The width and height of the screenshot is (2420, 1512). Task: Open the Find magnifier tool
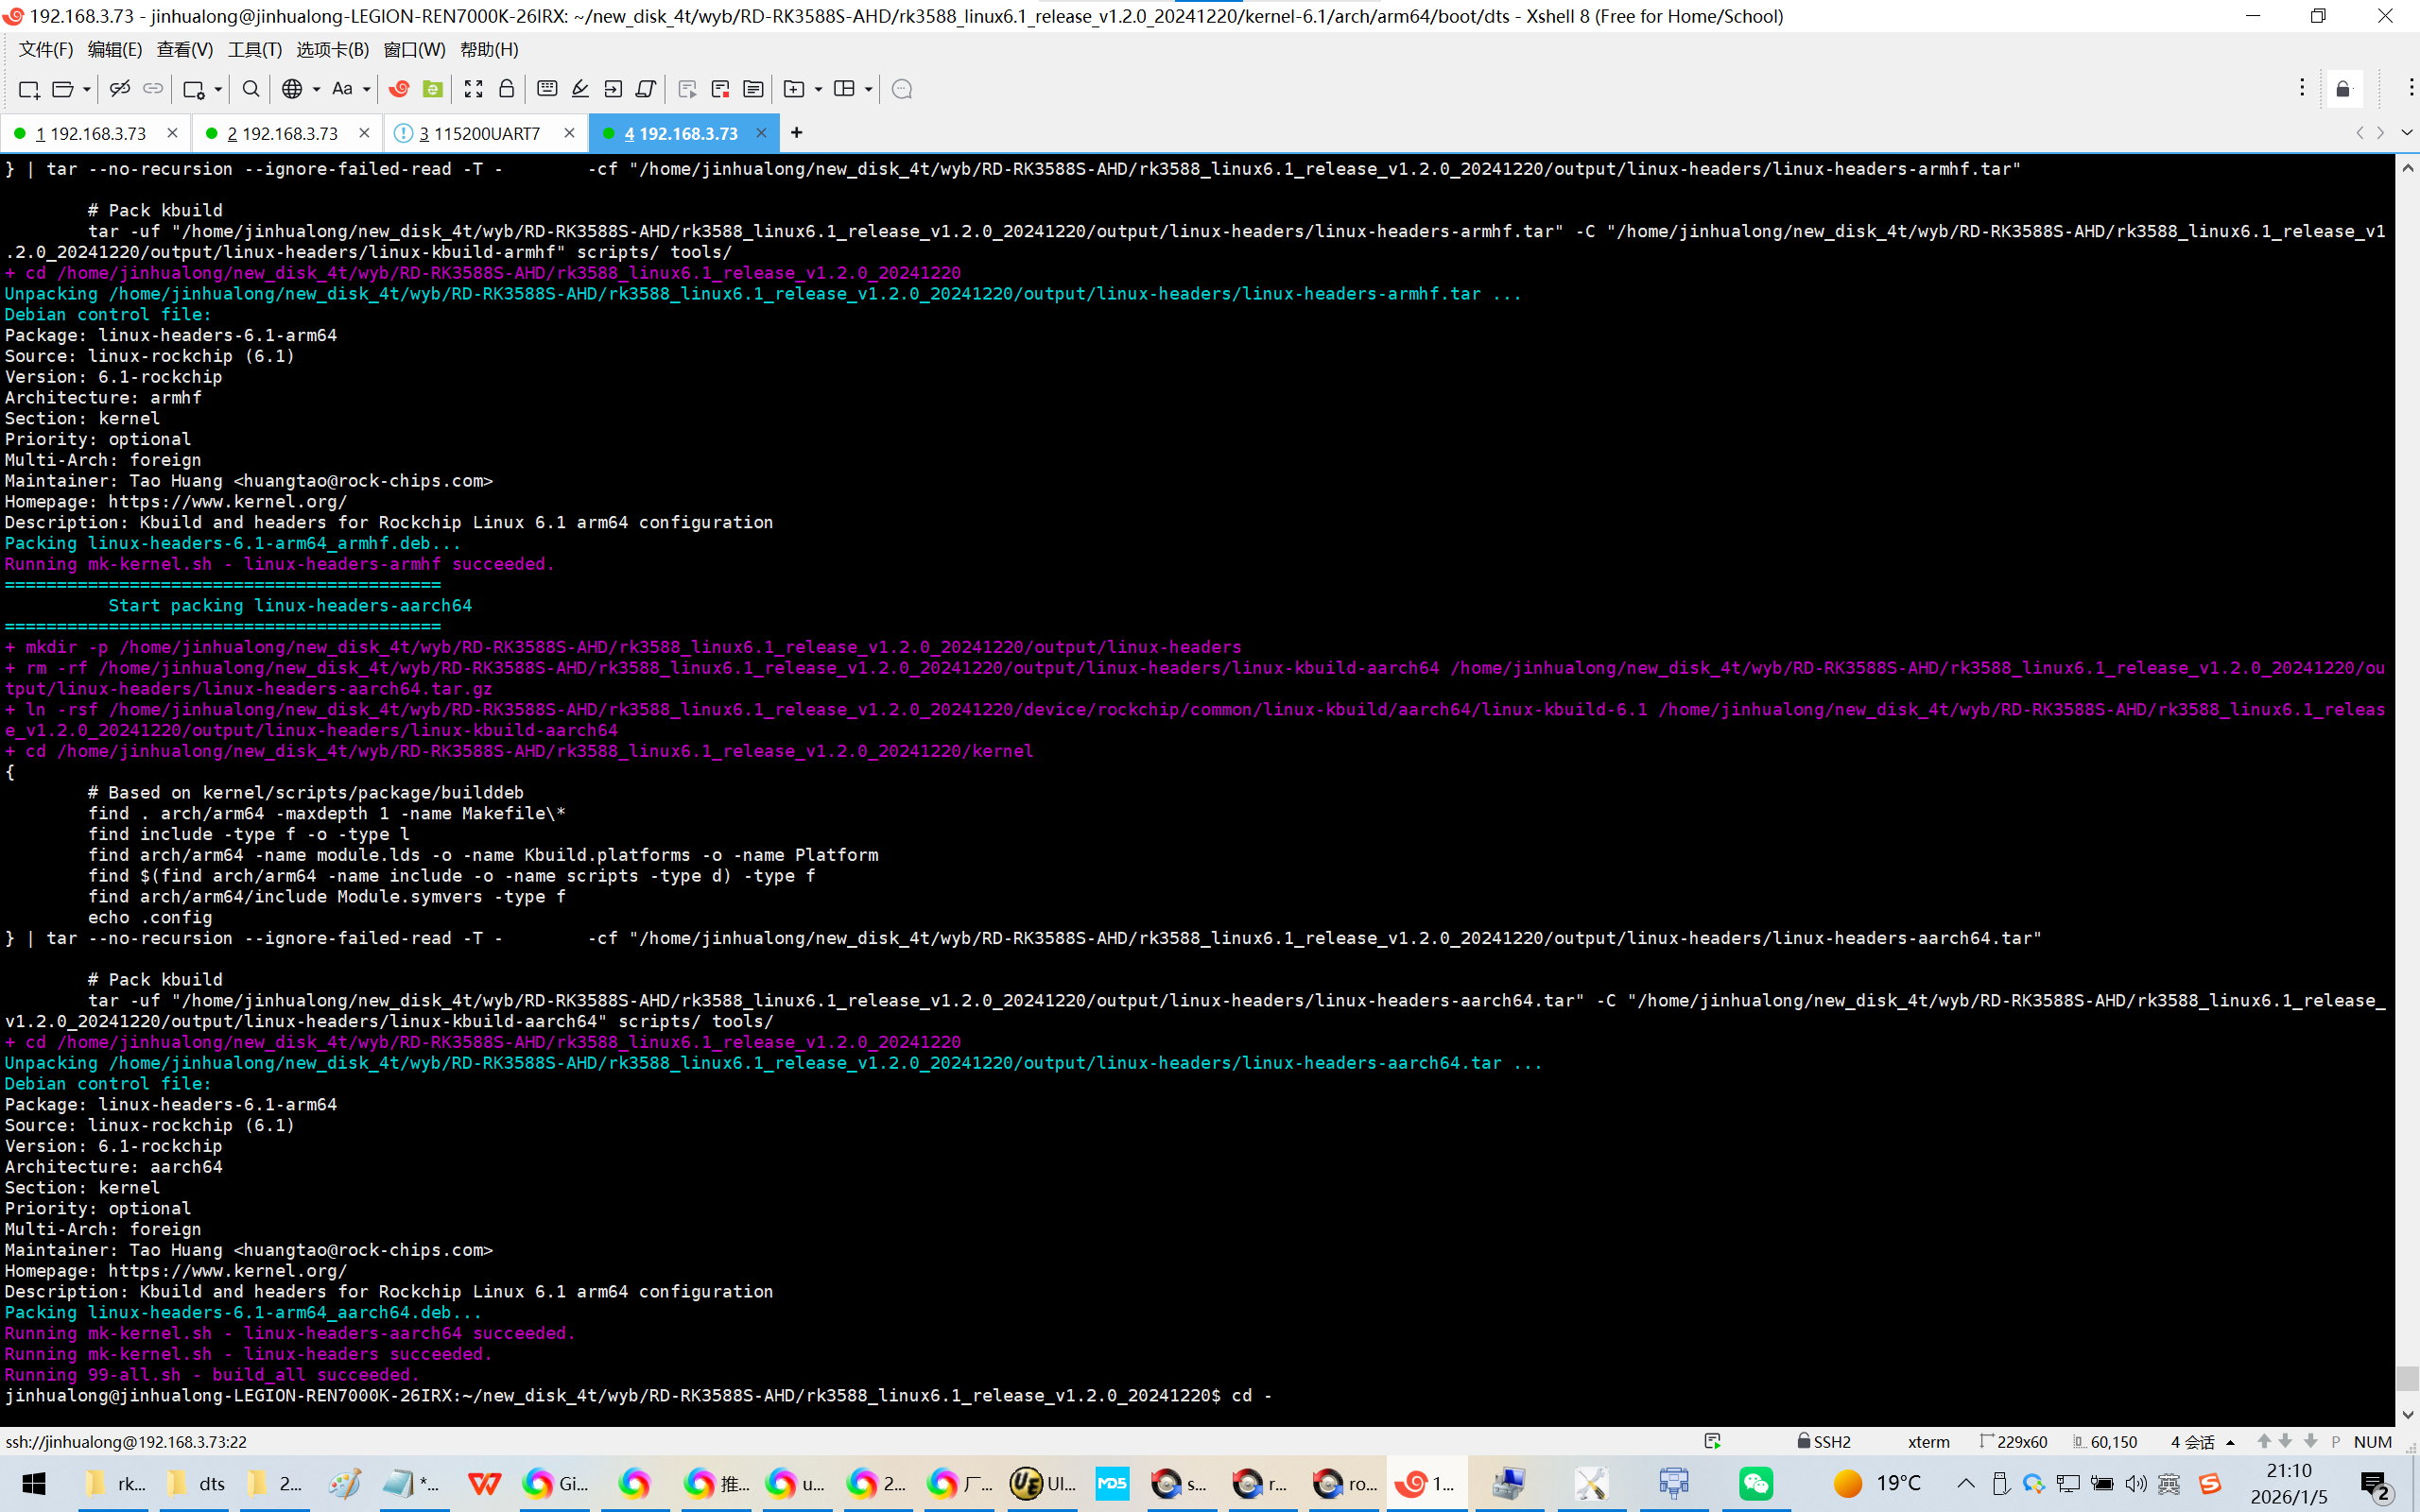(x=251, y=89)
